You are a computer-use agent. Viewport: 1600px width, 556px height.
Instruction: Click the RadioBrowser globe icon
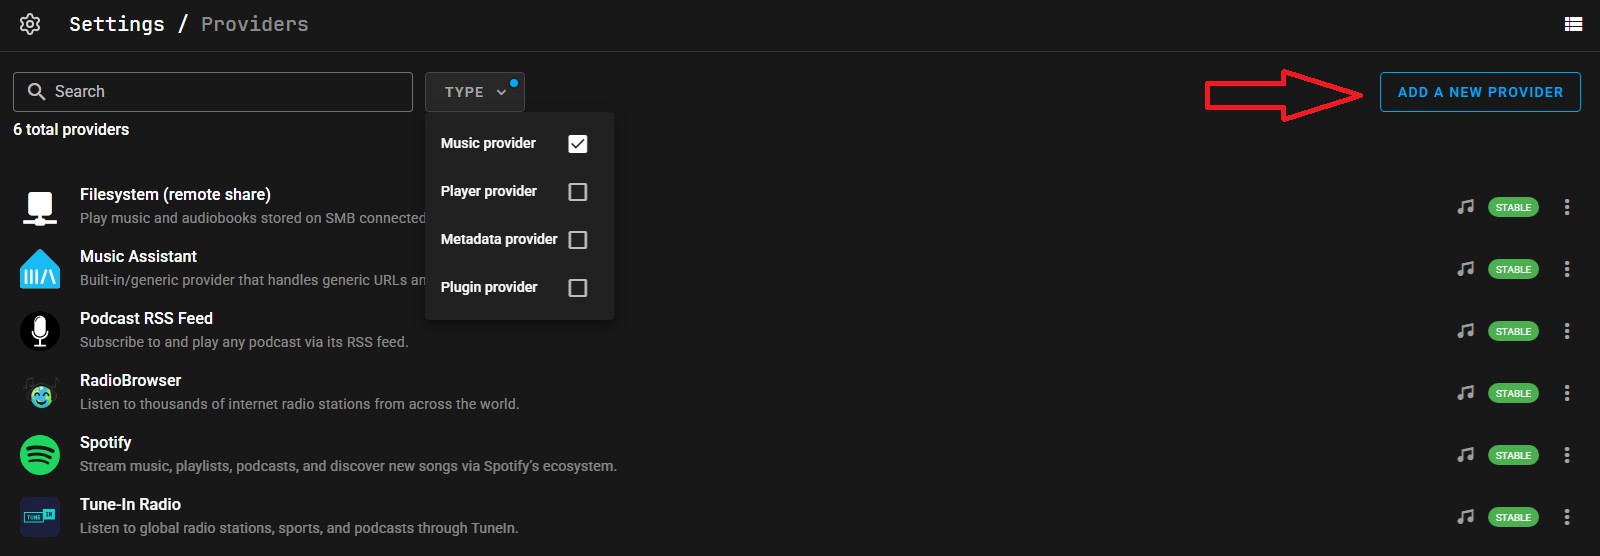41,394
